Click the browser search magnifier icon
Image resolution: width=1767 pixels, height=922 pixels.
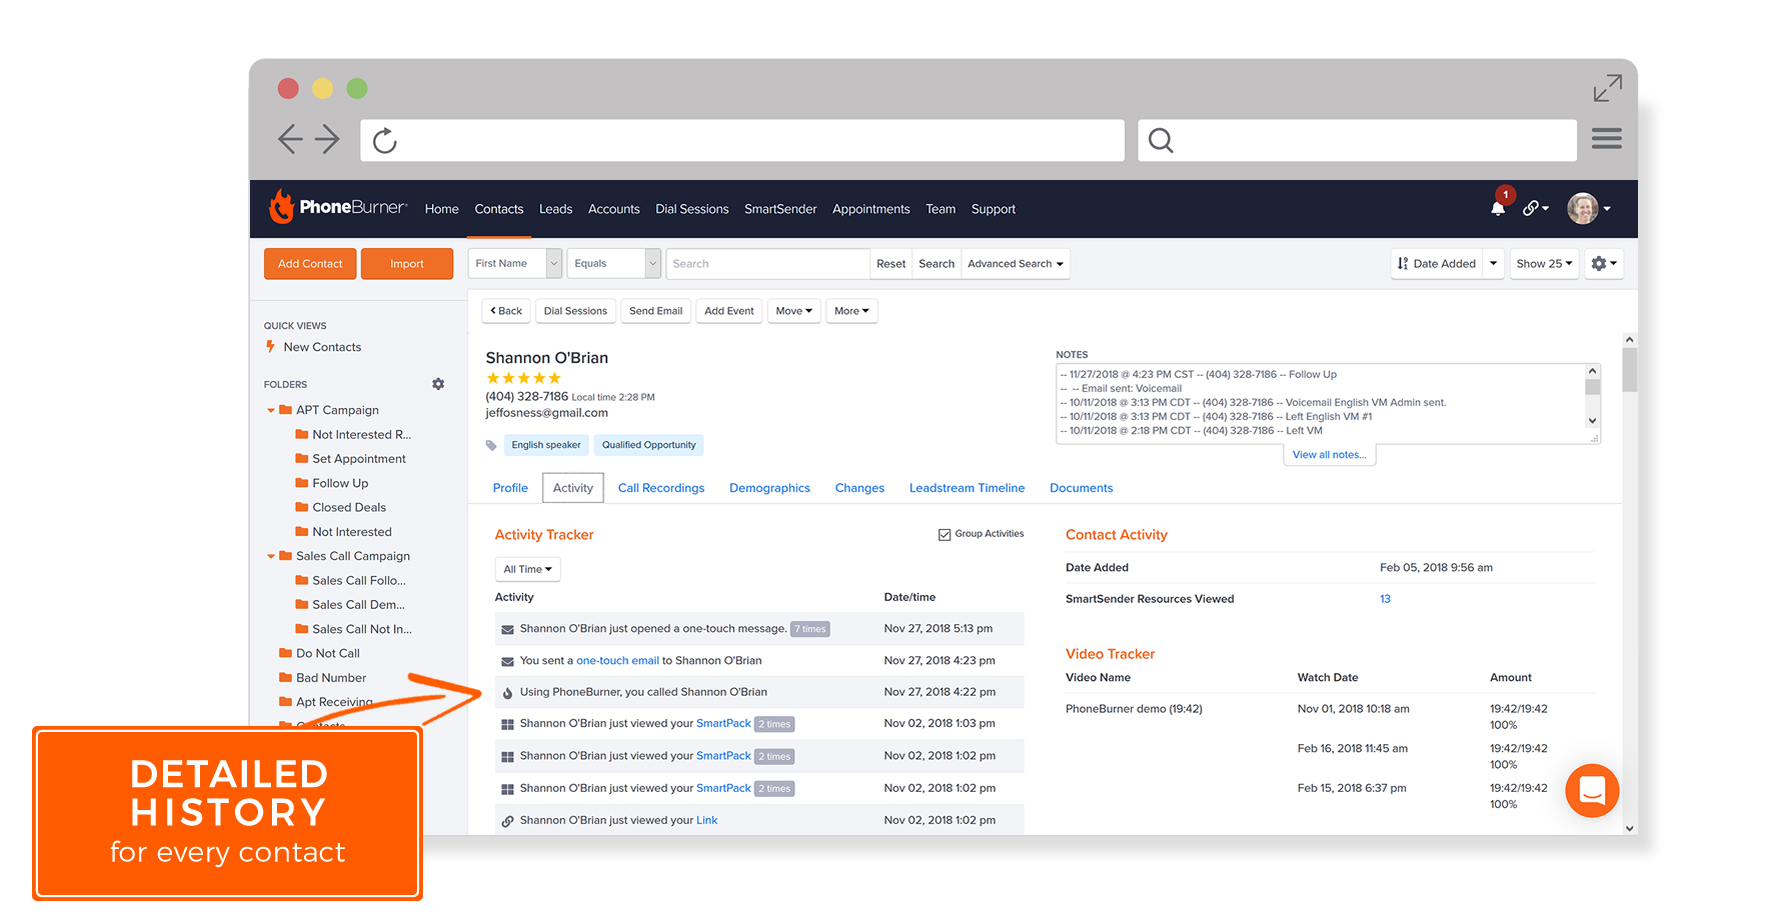(x=1160, y=140)
